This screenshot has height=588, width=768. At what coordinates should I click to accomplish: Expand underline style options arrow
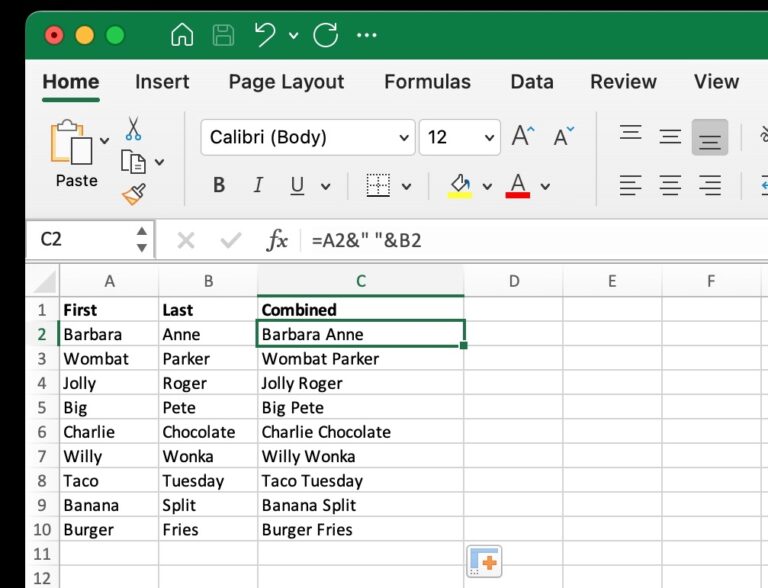click(x=325, y=186)
